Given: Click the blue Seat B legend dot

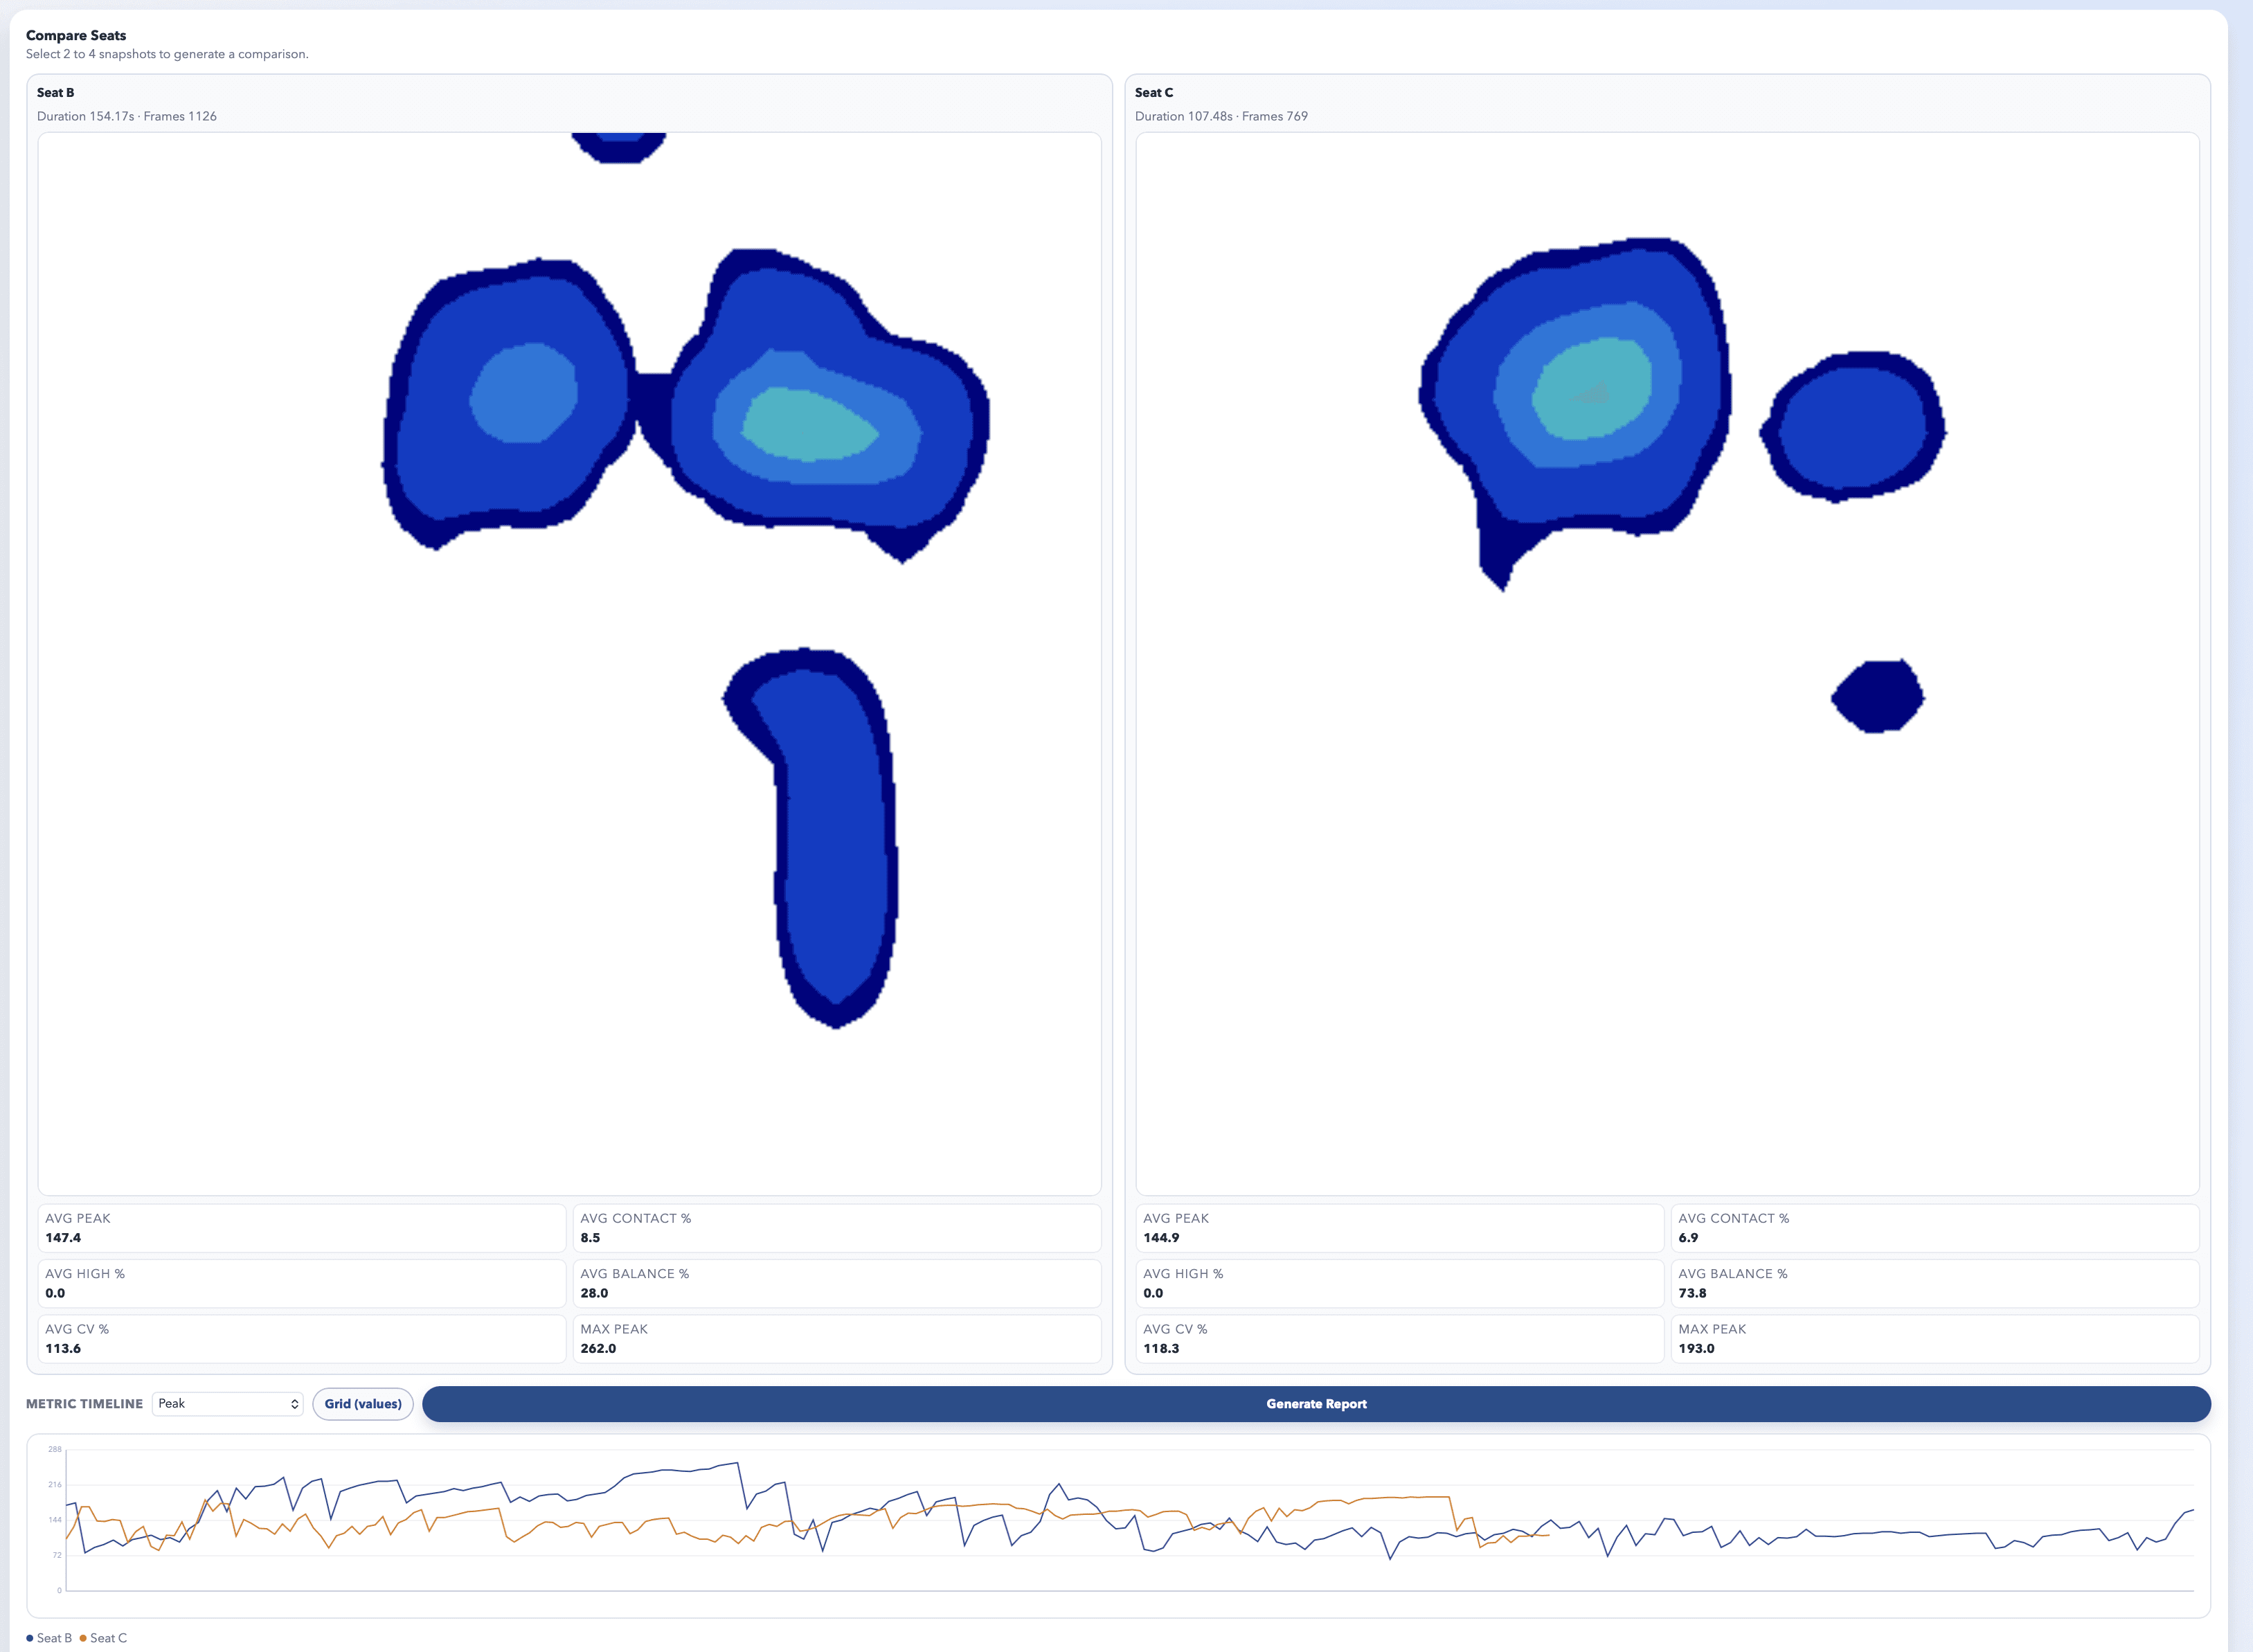Looking at the screenshot, I should coord(30,1638).
